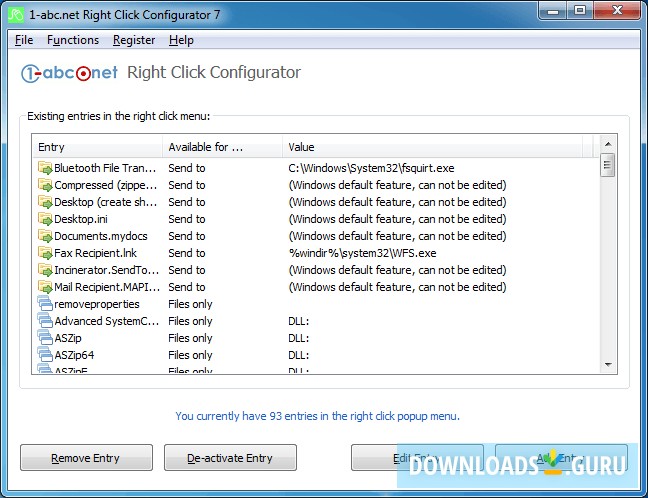Click the Add Entry button
648x498 pixels.
561,458
